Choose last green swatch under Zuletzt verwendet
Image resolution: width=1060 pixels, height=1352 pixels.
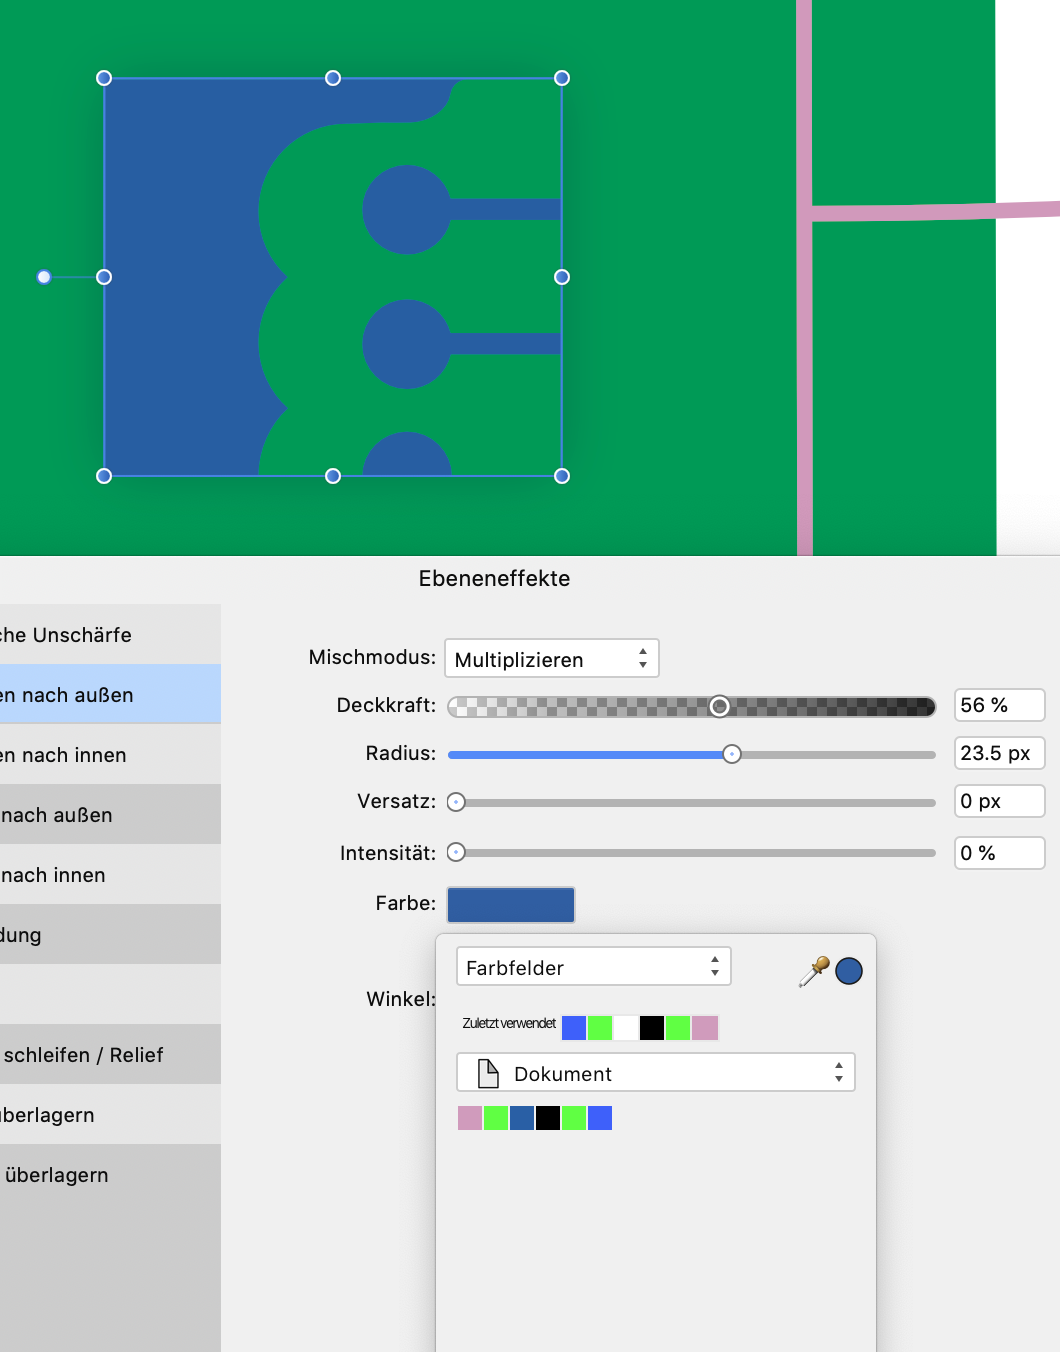[x=678, y=1028]
